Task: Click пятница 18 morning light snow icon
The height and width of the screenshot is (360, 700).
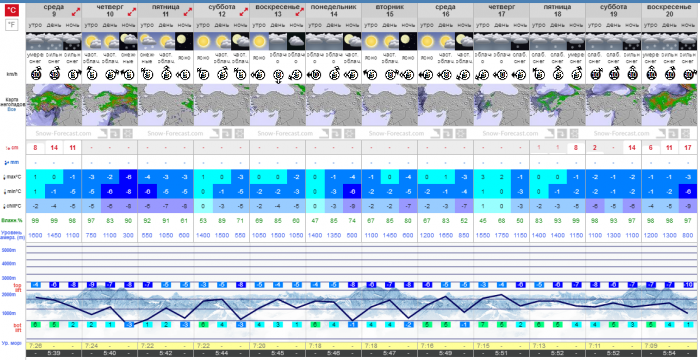Action: (539, 41)
